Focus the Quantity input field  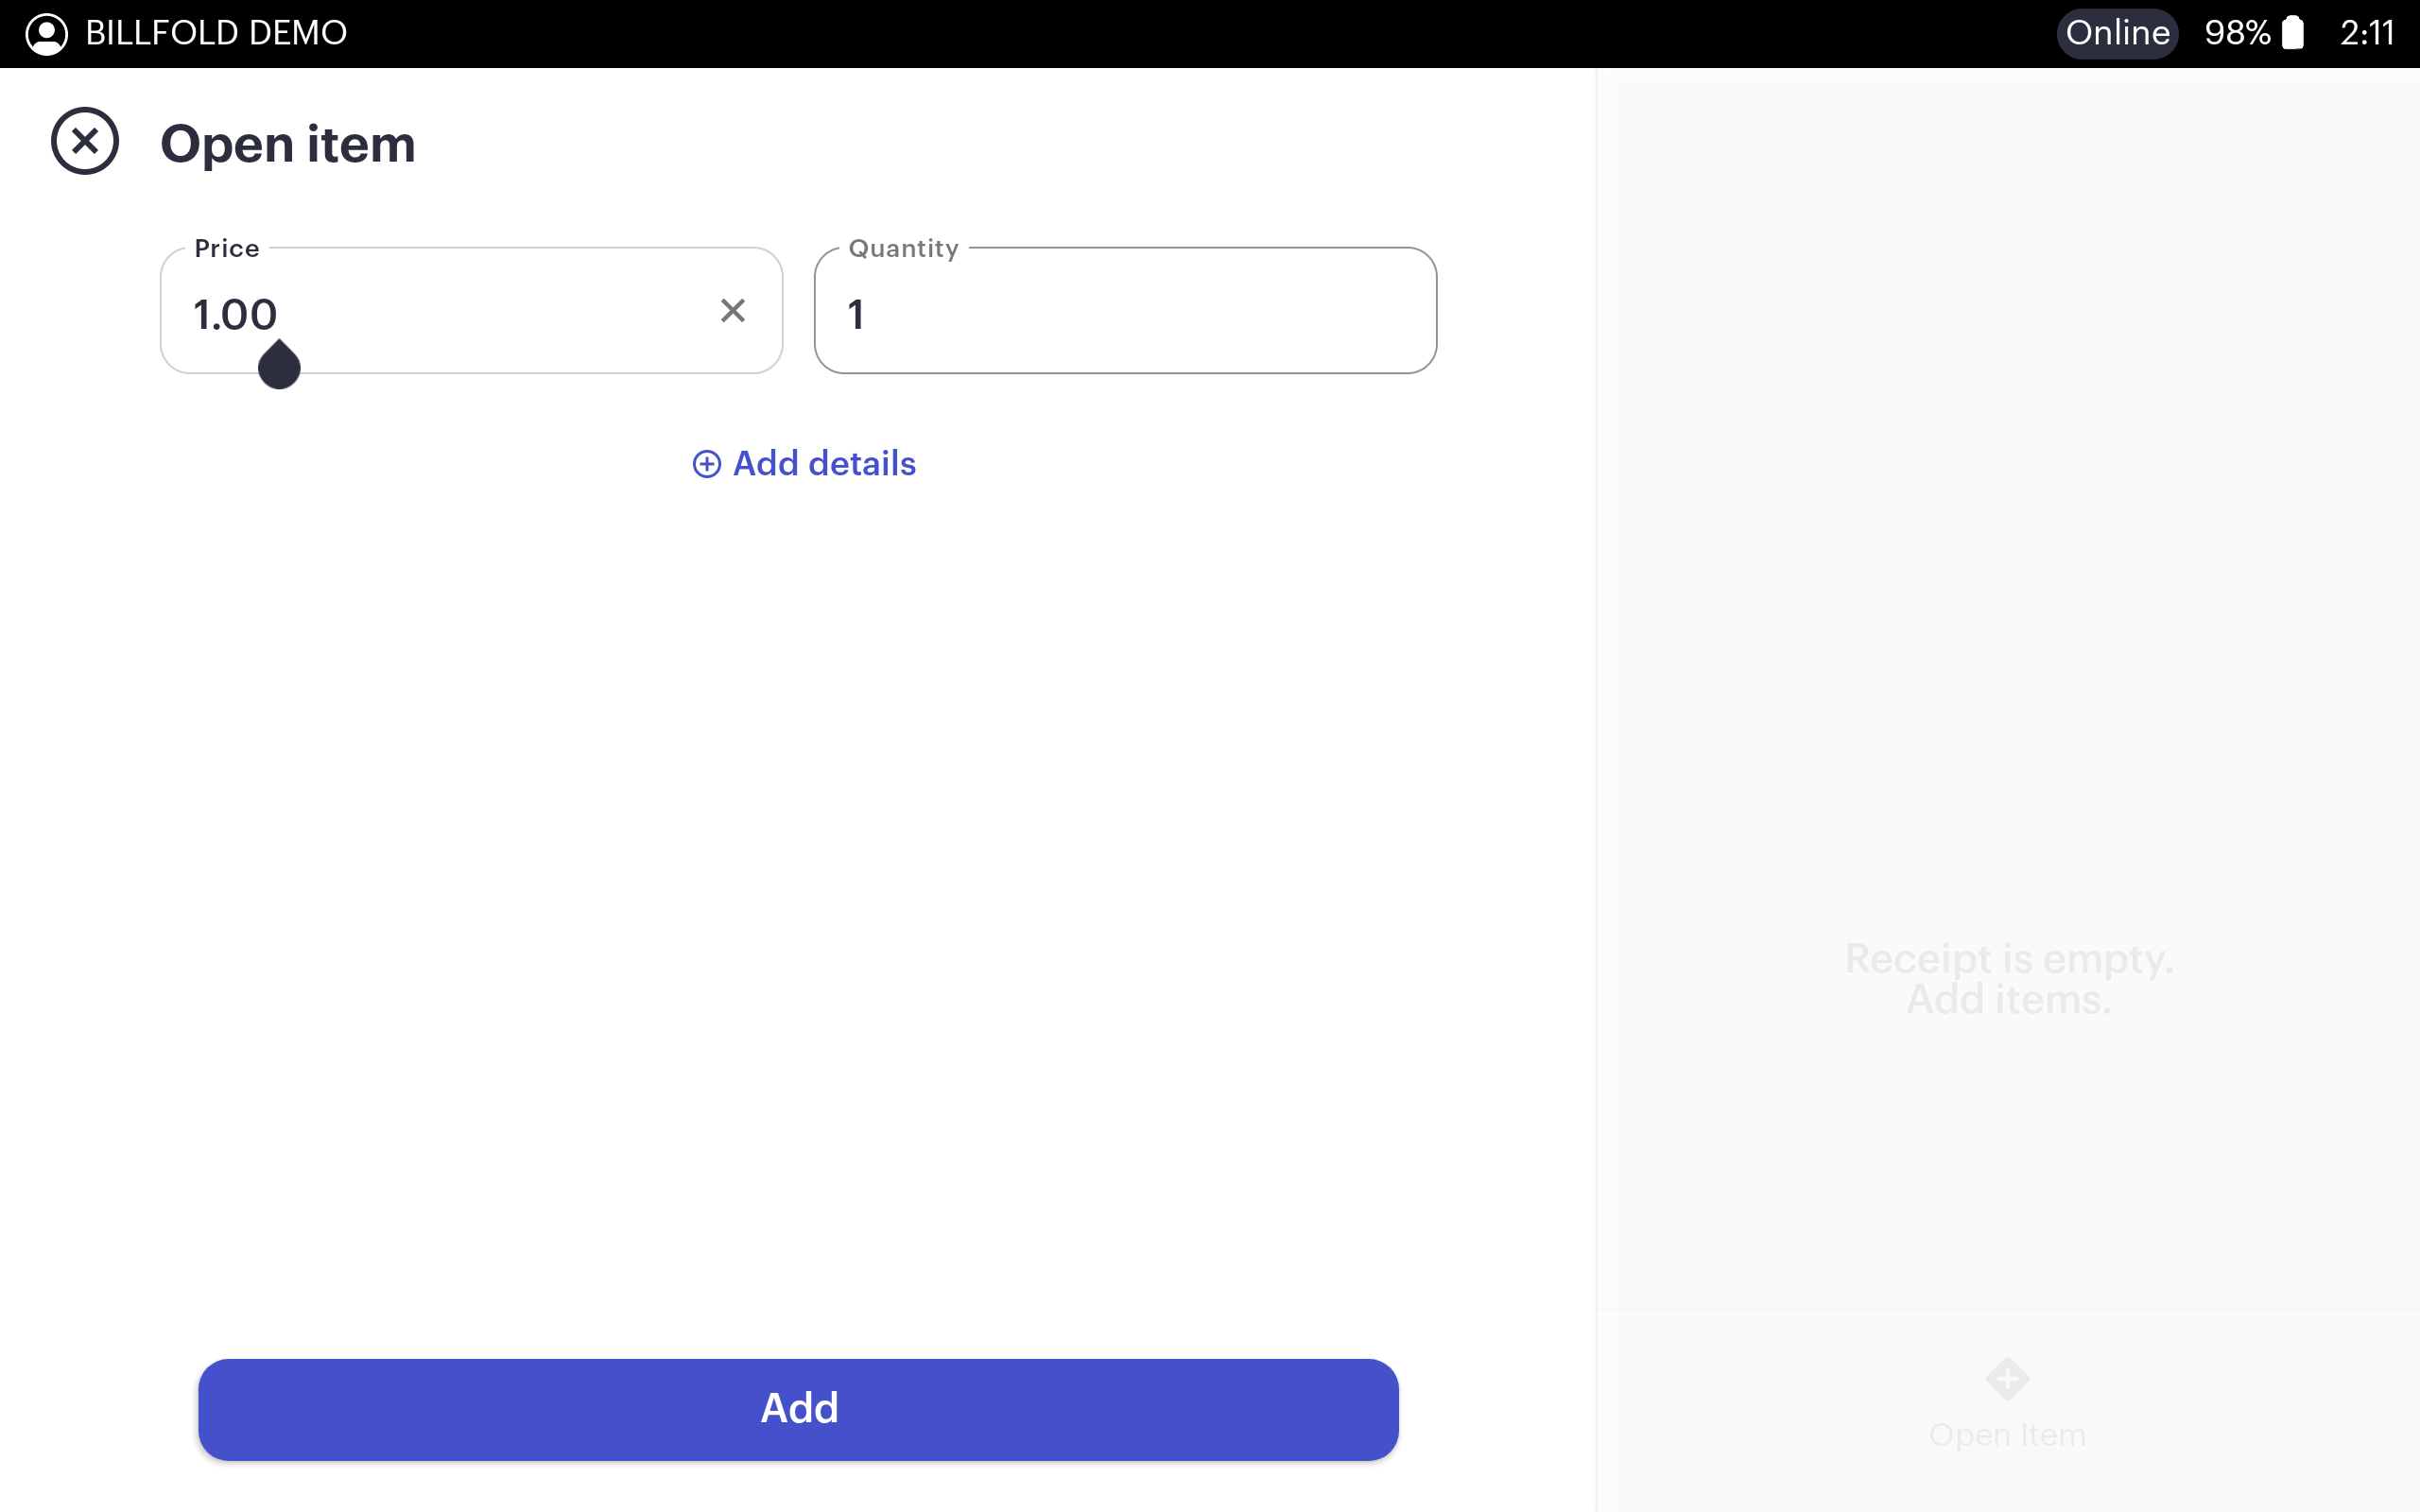tap(1125, 313)
